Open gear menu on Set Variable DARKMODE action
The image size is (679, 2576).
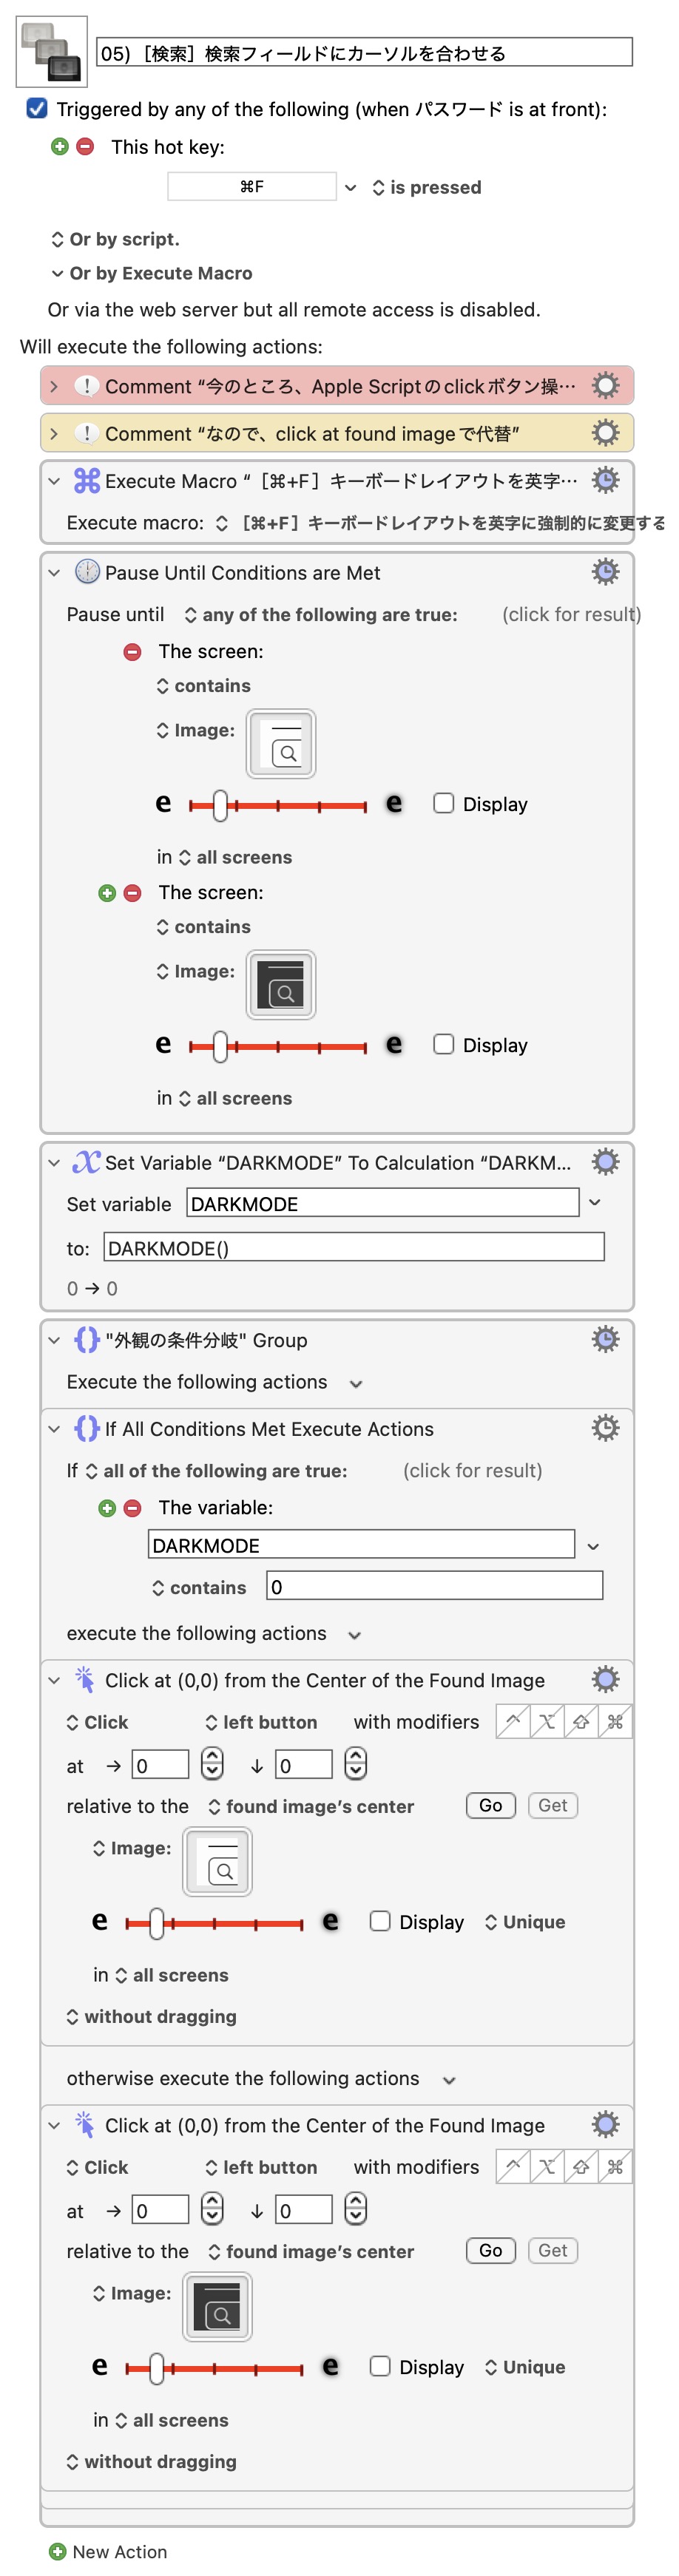pos(604,1162)
